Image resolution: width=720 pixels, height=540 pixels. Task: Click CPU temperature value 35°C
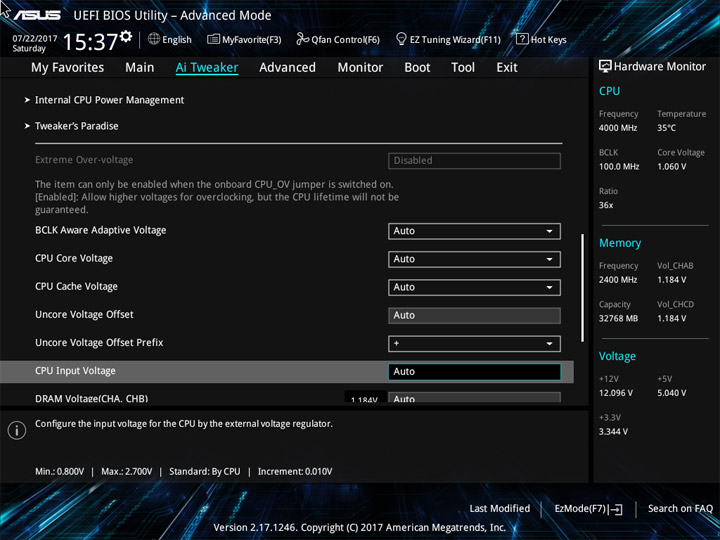(666, 128)
